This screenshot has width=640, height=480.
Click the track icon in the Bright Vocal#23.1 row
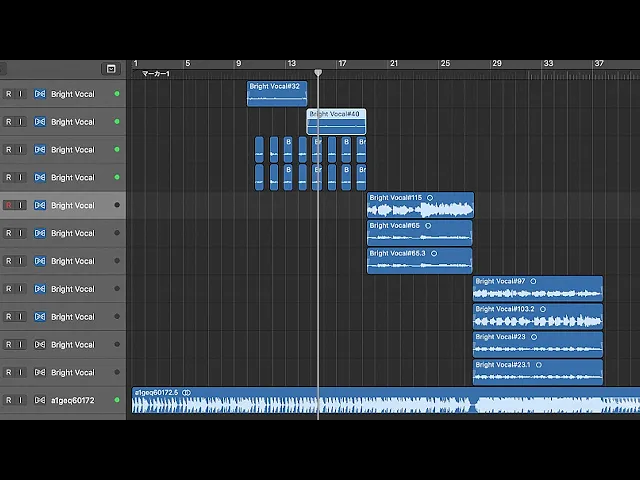pos(40,372)
